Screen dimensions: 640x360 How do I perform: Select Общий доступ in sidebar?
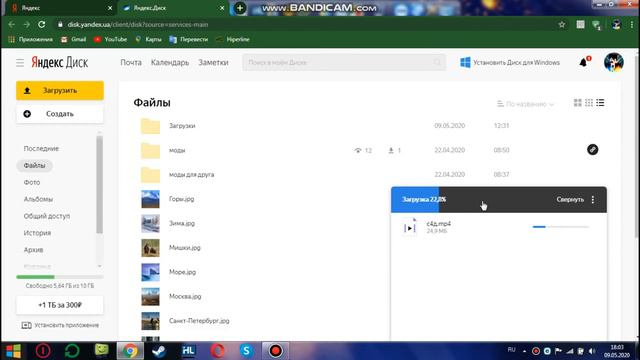(47, 216)
